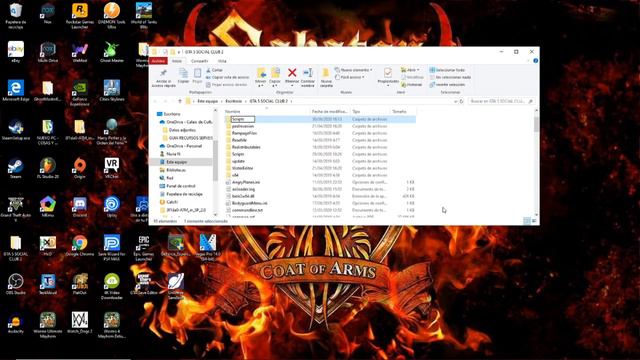Select the update folder row
This screenshot has width=640, height=360.
click(320, 161)
